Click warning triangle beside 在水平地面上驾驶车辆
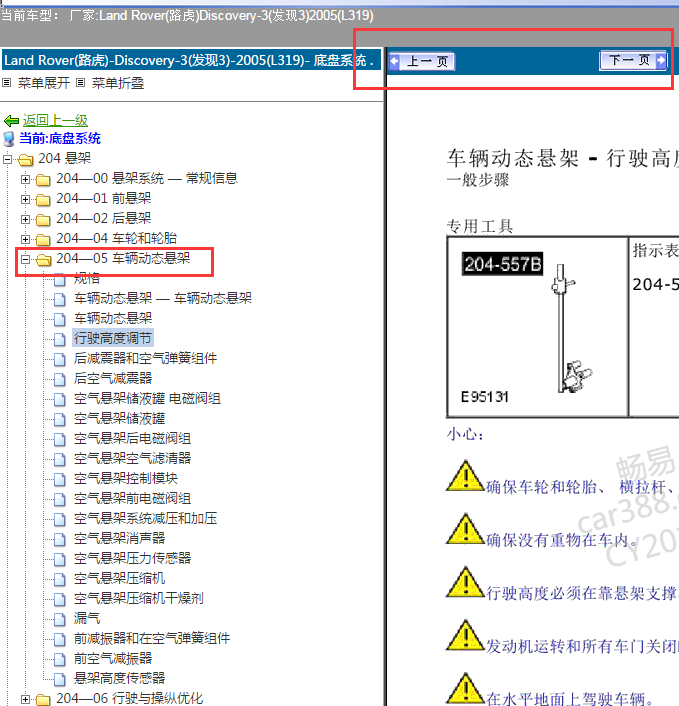Image resolution: width=679 pixels, height=706 pixels. (466, 688)
